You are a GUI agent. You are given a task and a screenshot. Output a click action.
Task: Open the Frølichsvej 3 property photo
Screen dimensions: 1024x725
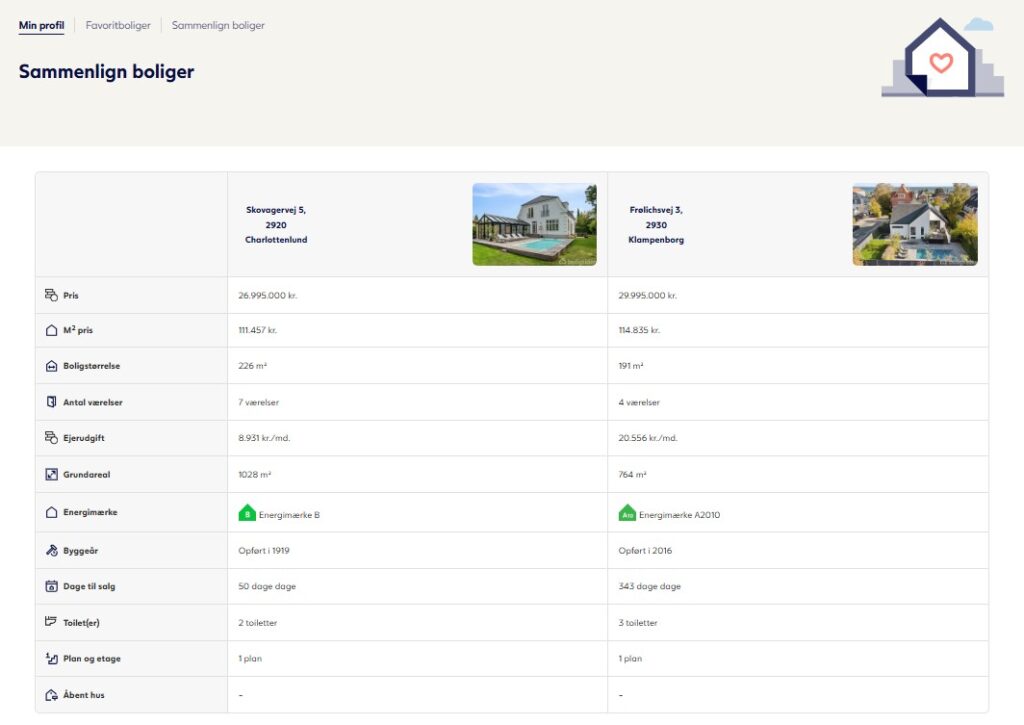pos(915,225)
